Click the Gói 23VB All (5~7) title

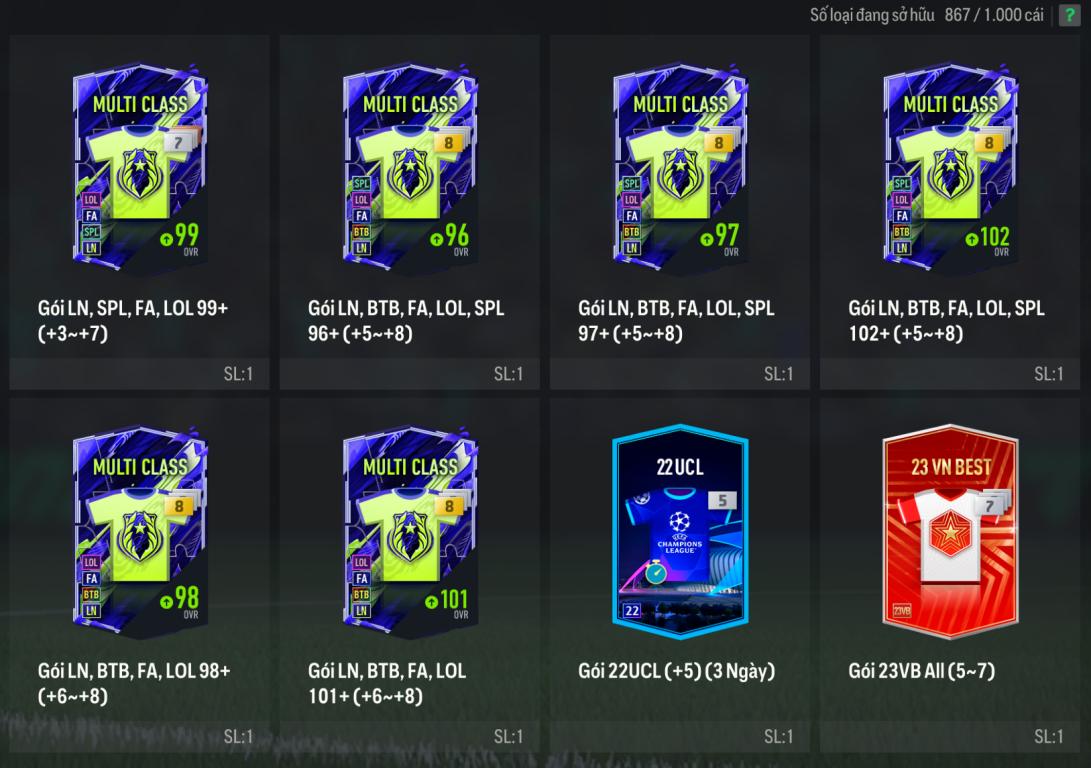(921, 671)
